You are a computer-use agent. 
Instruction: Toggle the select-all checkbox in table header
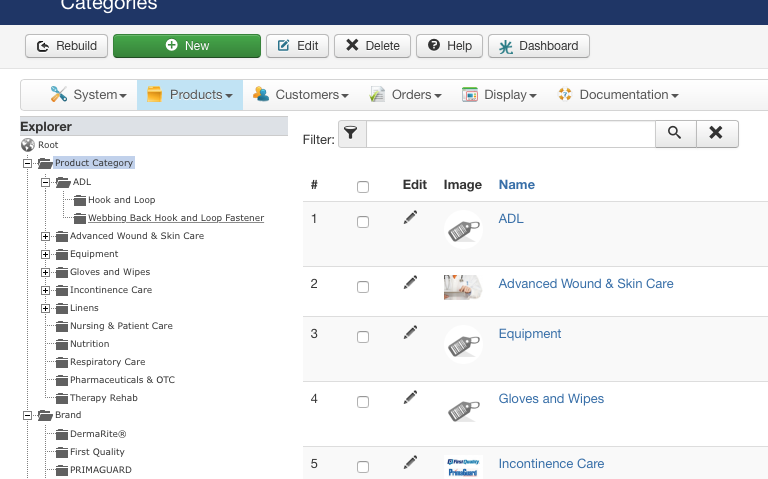tap(363, 187)
